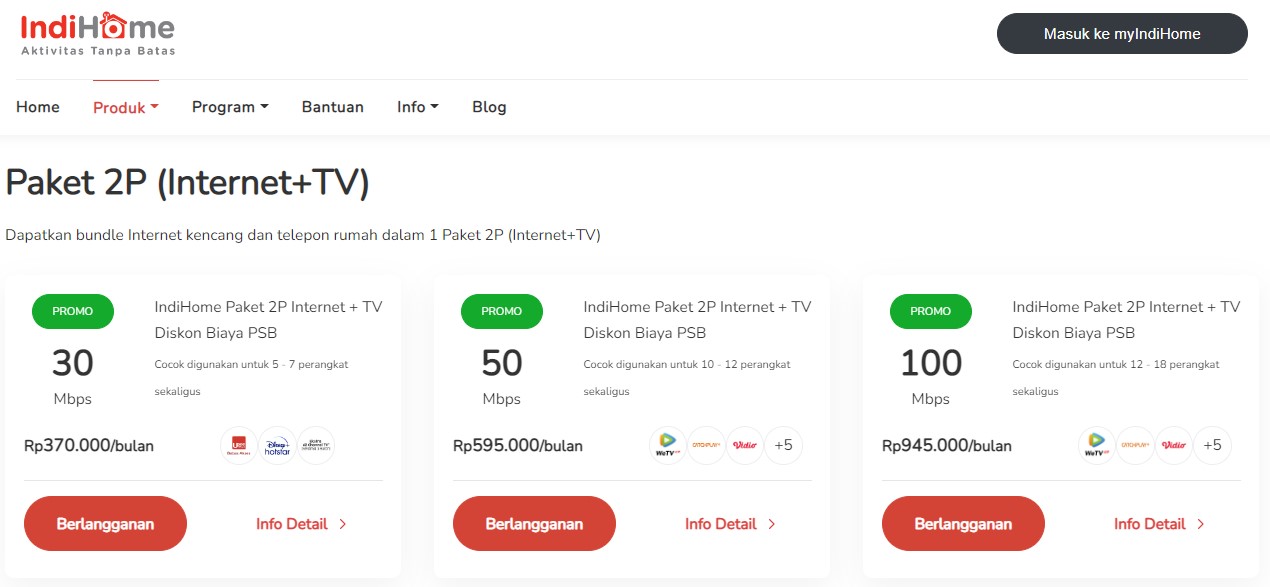Screen dimensions: 1270x587
Task: Click the WeTV icon on 50 Mbps plan
Action: (x=667, y=445)
